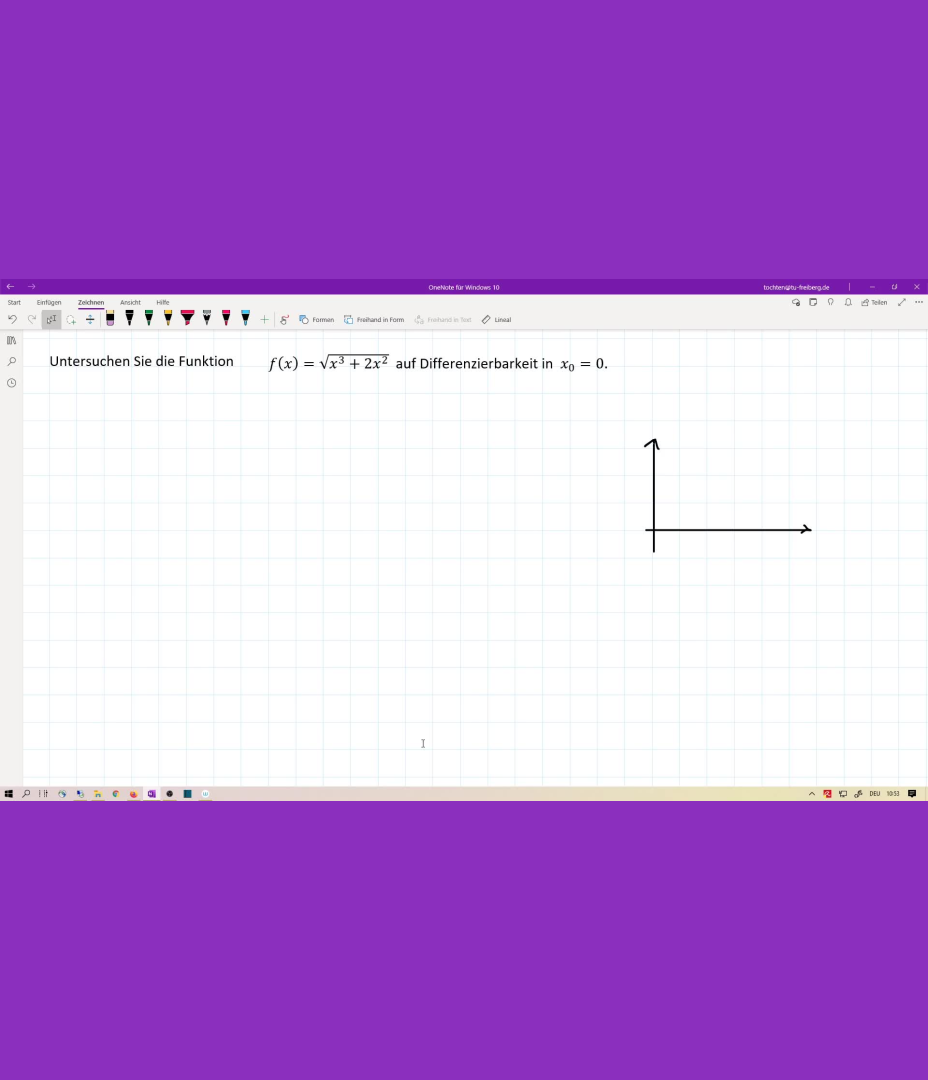The width and height of the screenshot is (928, 1080).
Task: Click the Freihand in Text button
Action: pyautogui.click(x=443, y=320)
